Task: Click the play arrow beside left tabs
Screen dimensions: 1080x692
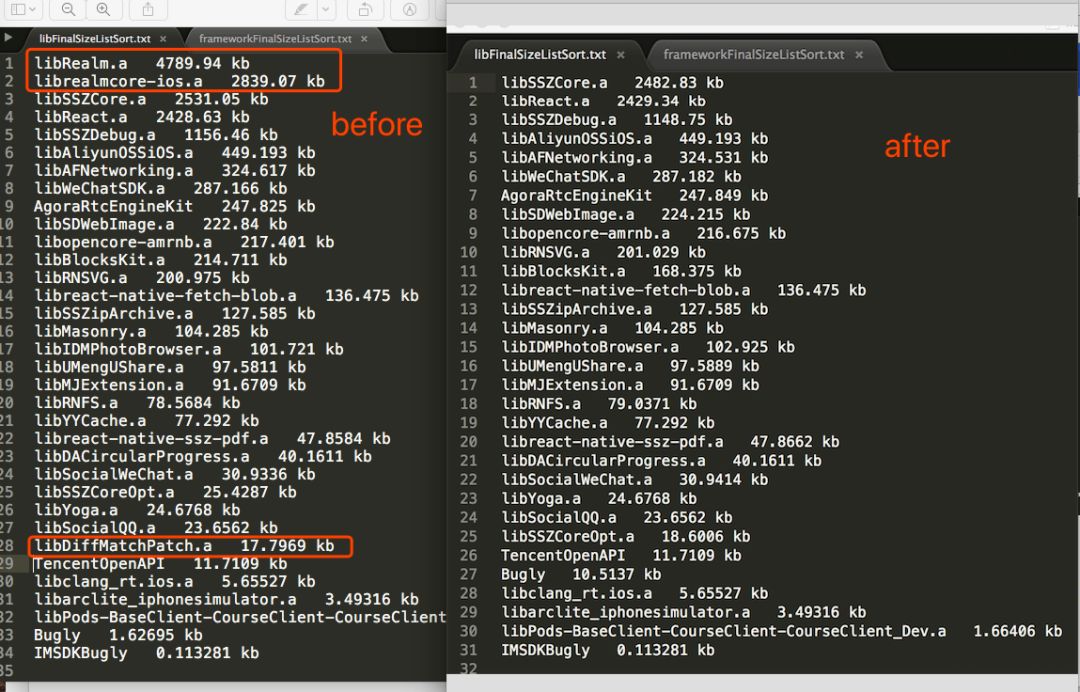Action: pos(8,37)
